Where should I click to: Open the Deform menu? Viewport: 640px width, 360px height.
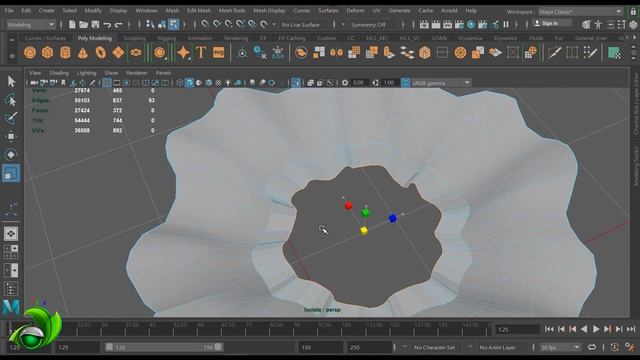pyautogui.click(x=355, y=11)
